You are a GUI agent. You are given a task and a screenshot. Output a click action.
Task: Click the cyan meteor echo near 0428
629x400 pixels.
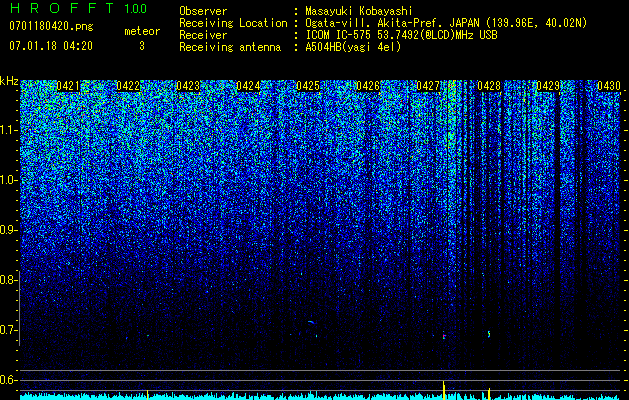[x=489, y=334]
